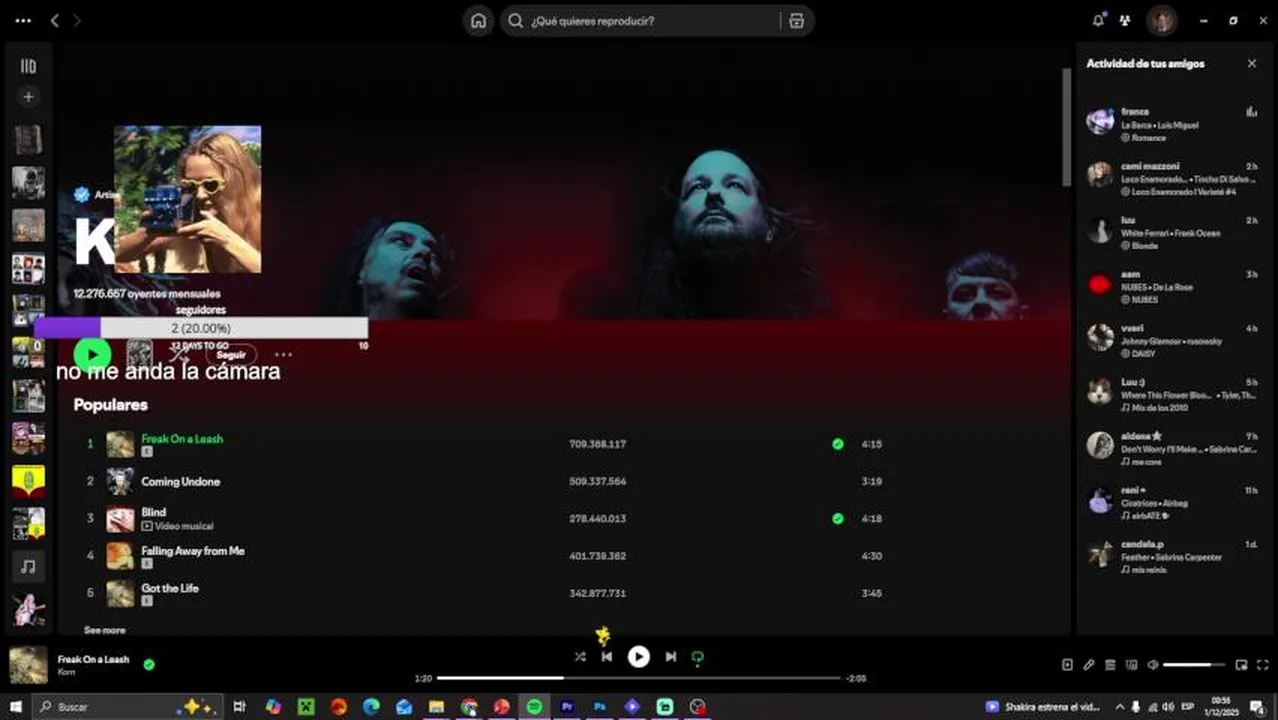Skip to the previous track
Screen dimensions: 1278x720
(x=607, y=657)
